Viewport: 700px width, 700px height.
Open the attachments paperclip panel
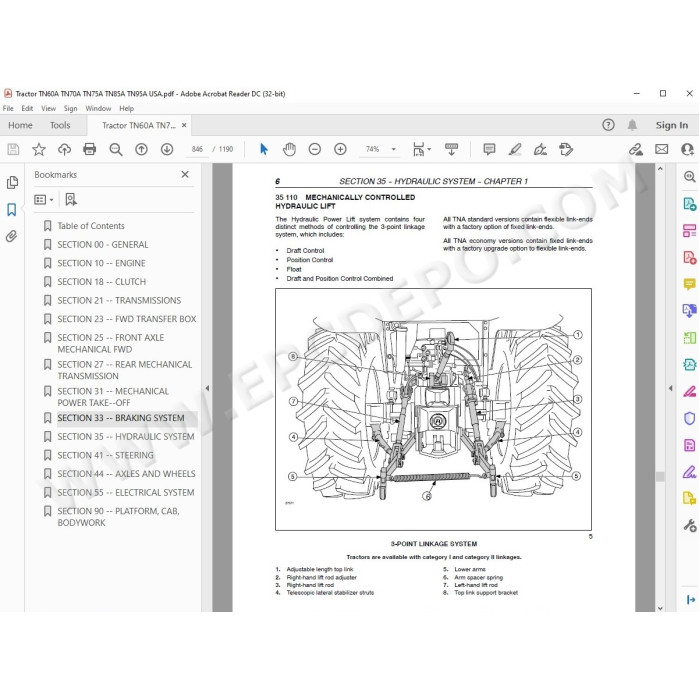(12, 236)
